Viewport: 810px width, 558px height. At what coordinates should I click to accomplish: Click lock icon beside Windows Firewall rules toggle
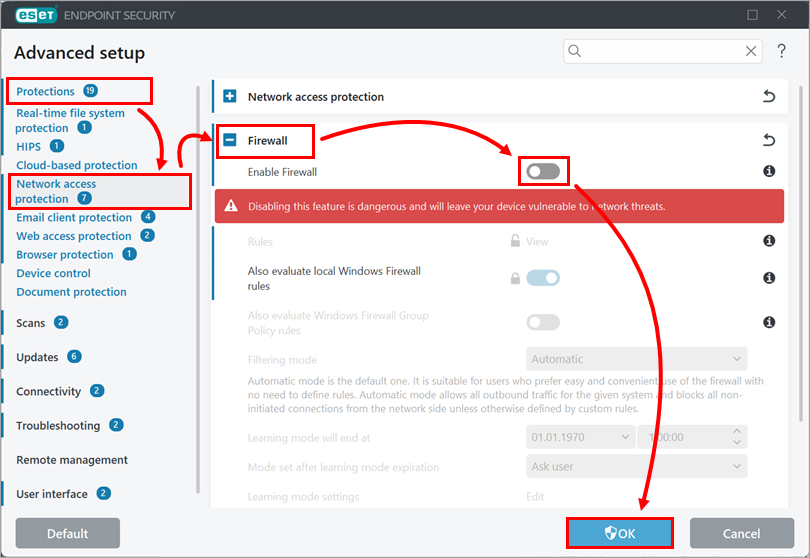(515, 278)
